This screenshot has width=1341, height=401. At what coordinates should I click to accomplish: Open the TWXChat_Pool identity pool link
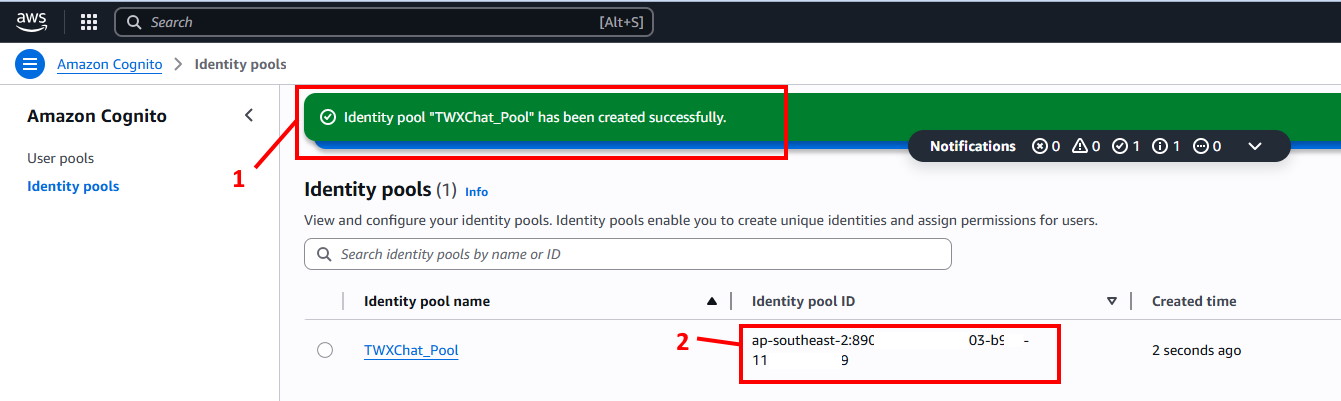pyautogui.click(x=411, y=350)
